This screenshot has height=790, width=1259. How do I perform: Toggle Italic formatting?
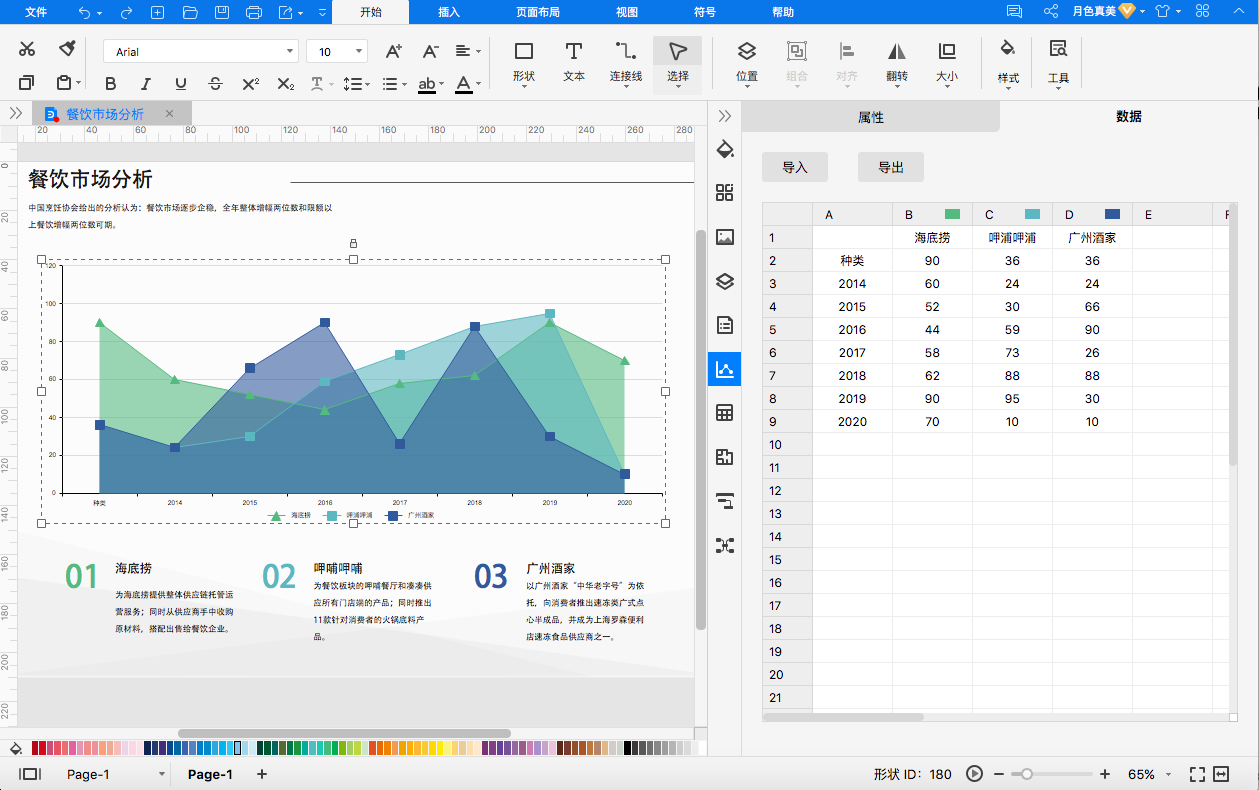pyautogui.click(x=146, y=84)
